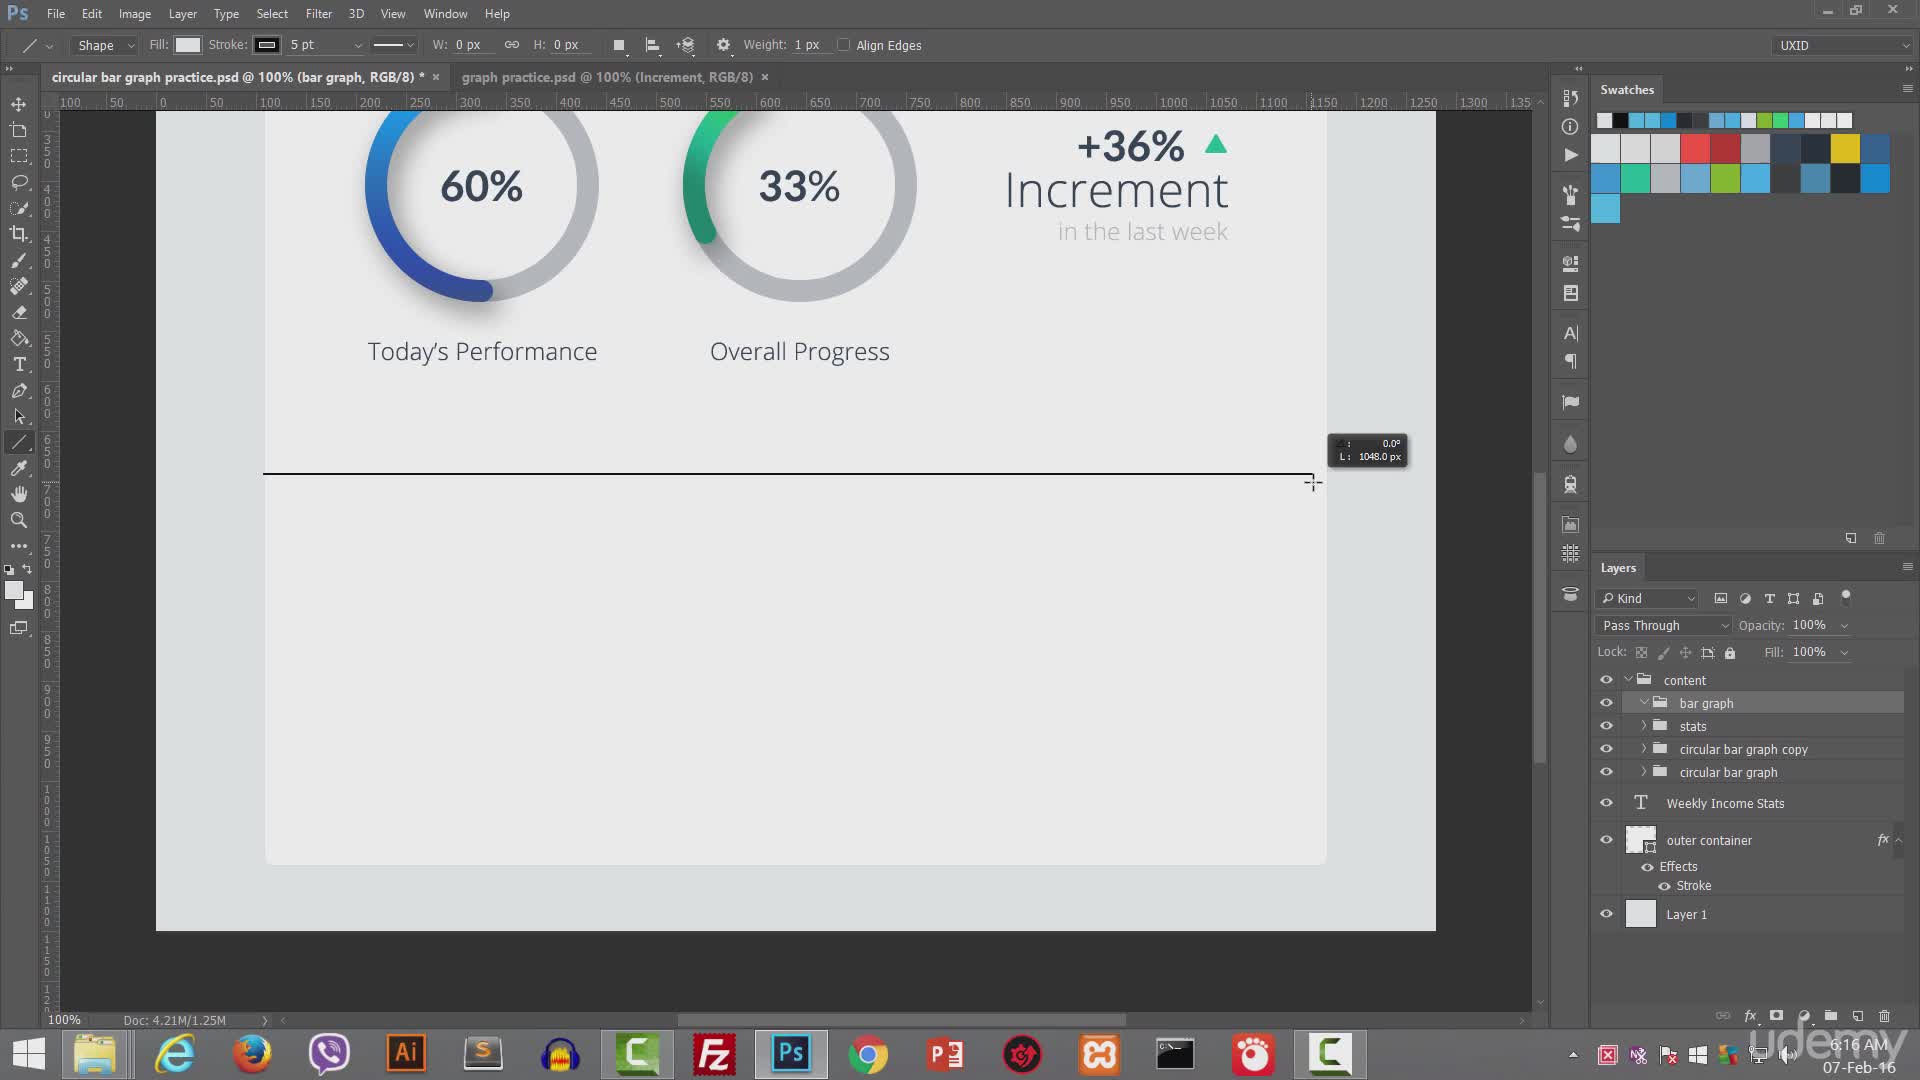Select the Layer 1 layer row

pos(1750,914)
